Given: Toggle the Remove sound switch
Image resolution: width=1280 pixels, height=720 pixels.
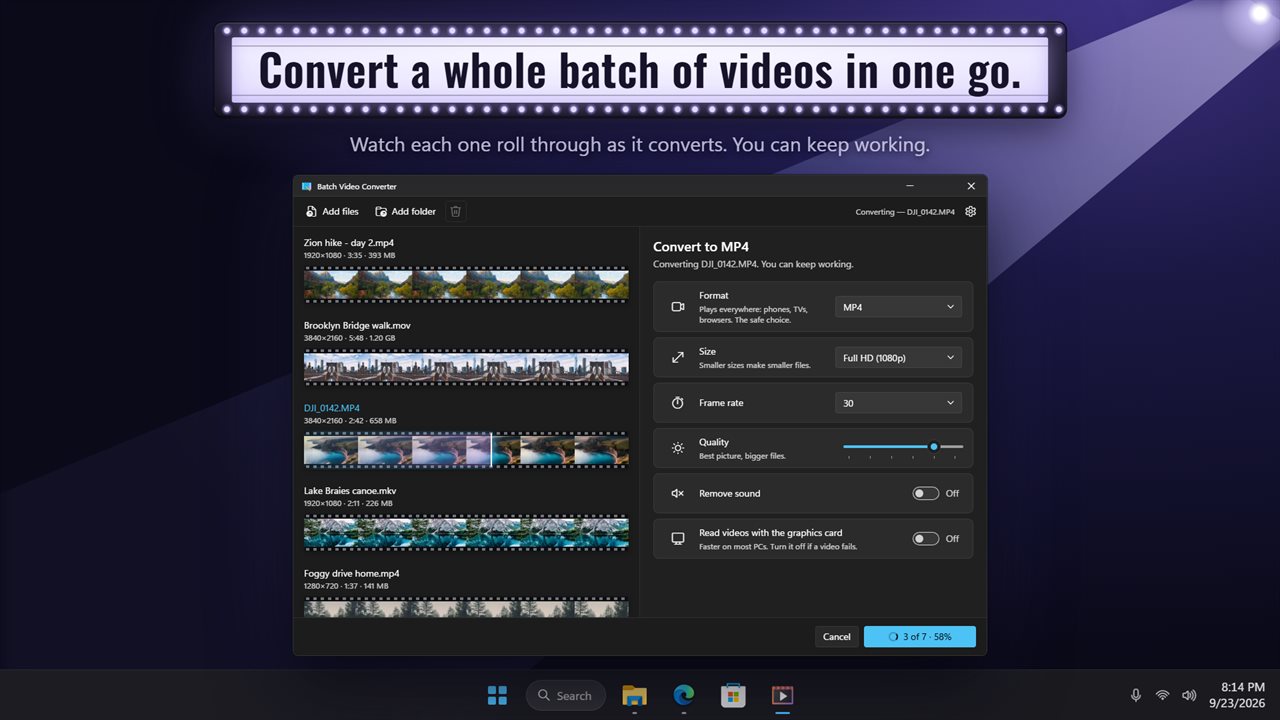Looking at the screenshot, I should coord(926,493).
